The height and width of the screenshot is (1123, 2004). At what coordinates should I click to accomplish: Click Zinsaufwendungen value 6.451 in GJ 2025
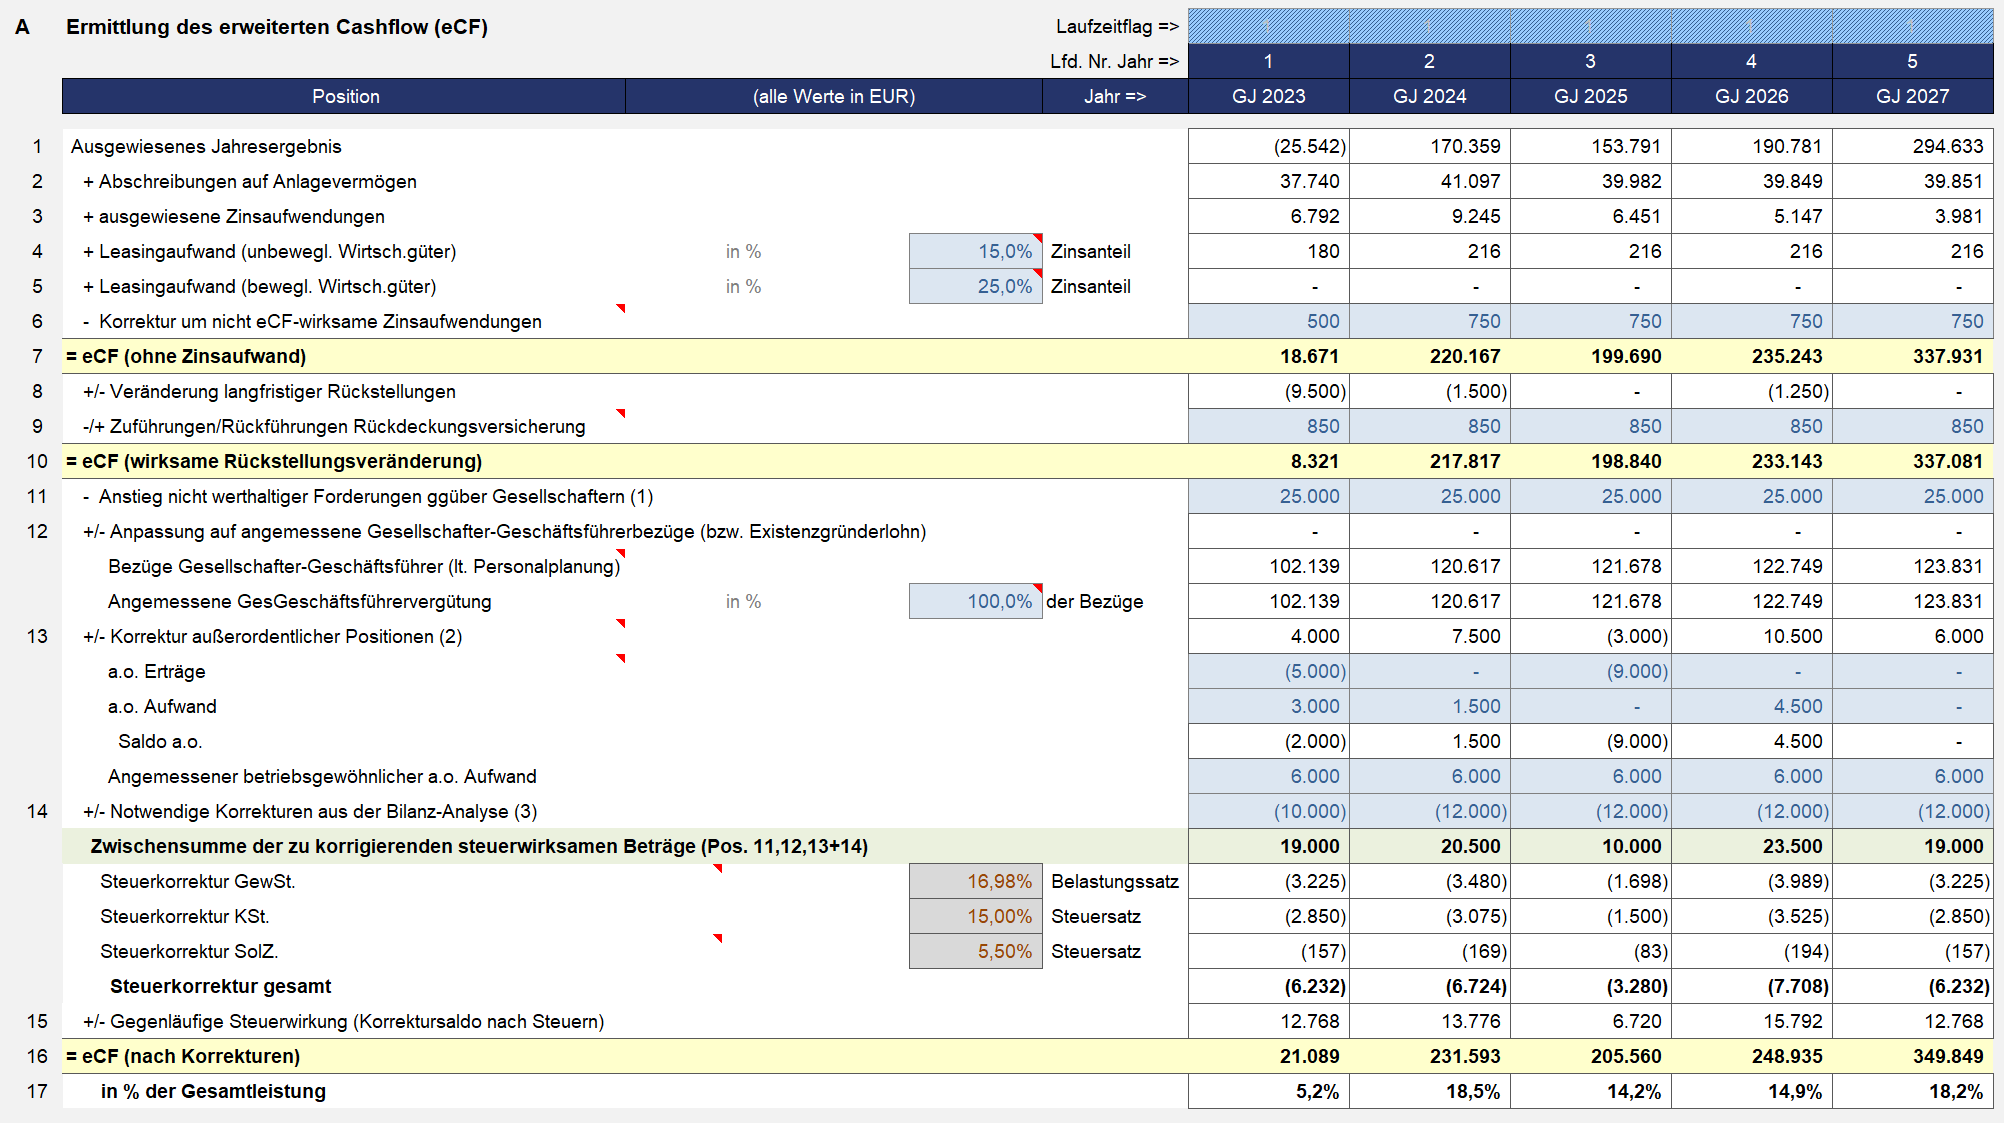point(1590,216)
